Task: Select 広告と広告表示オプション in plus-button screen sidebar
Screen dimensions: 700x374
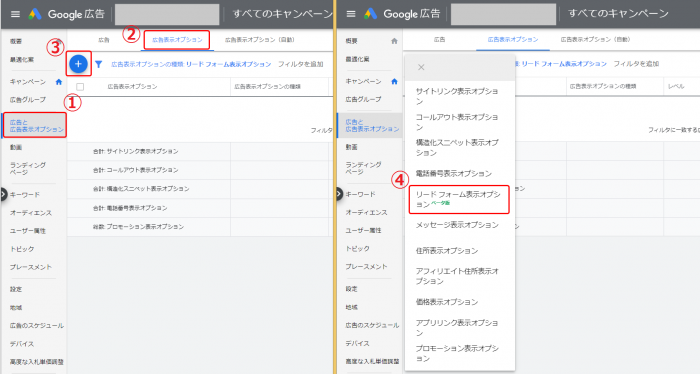Action: [x=34, y=125]
